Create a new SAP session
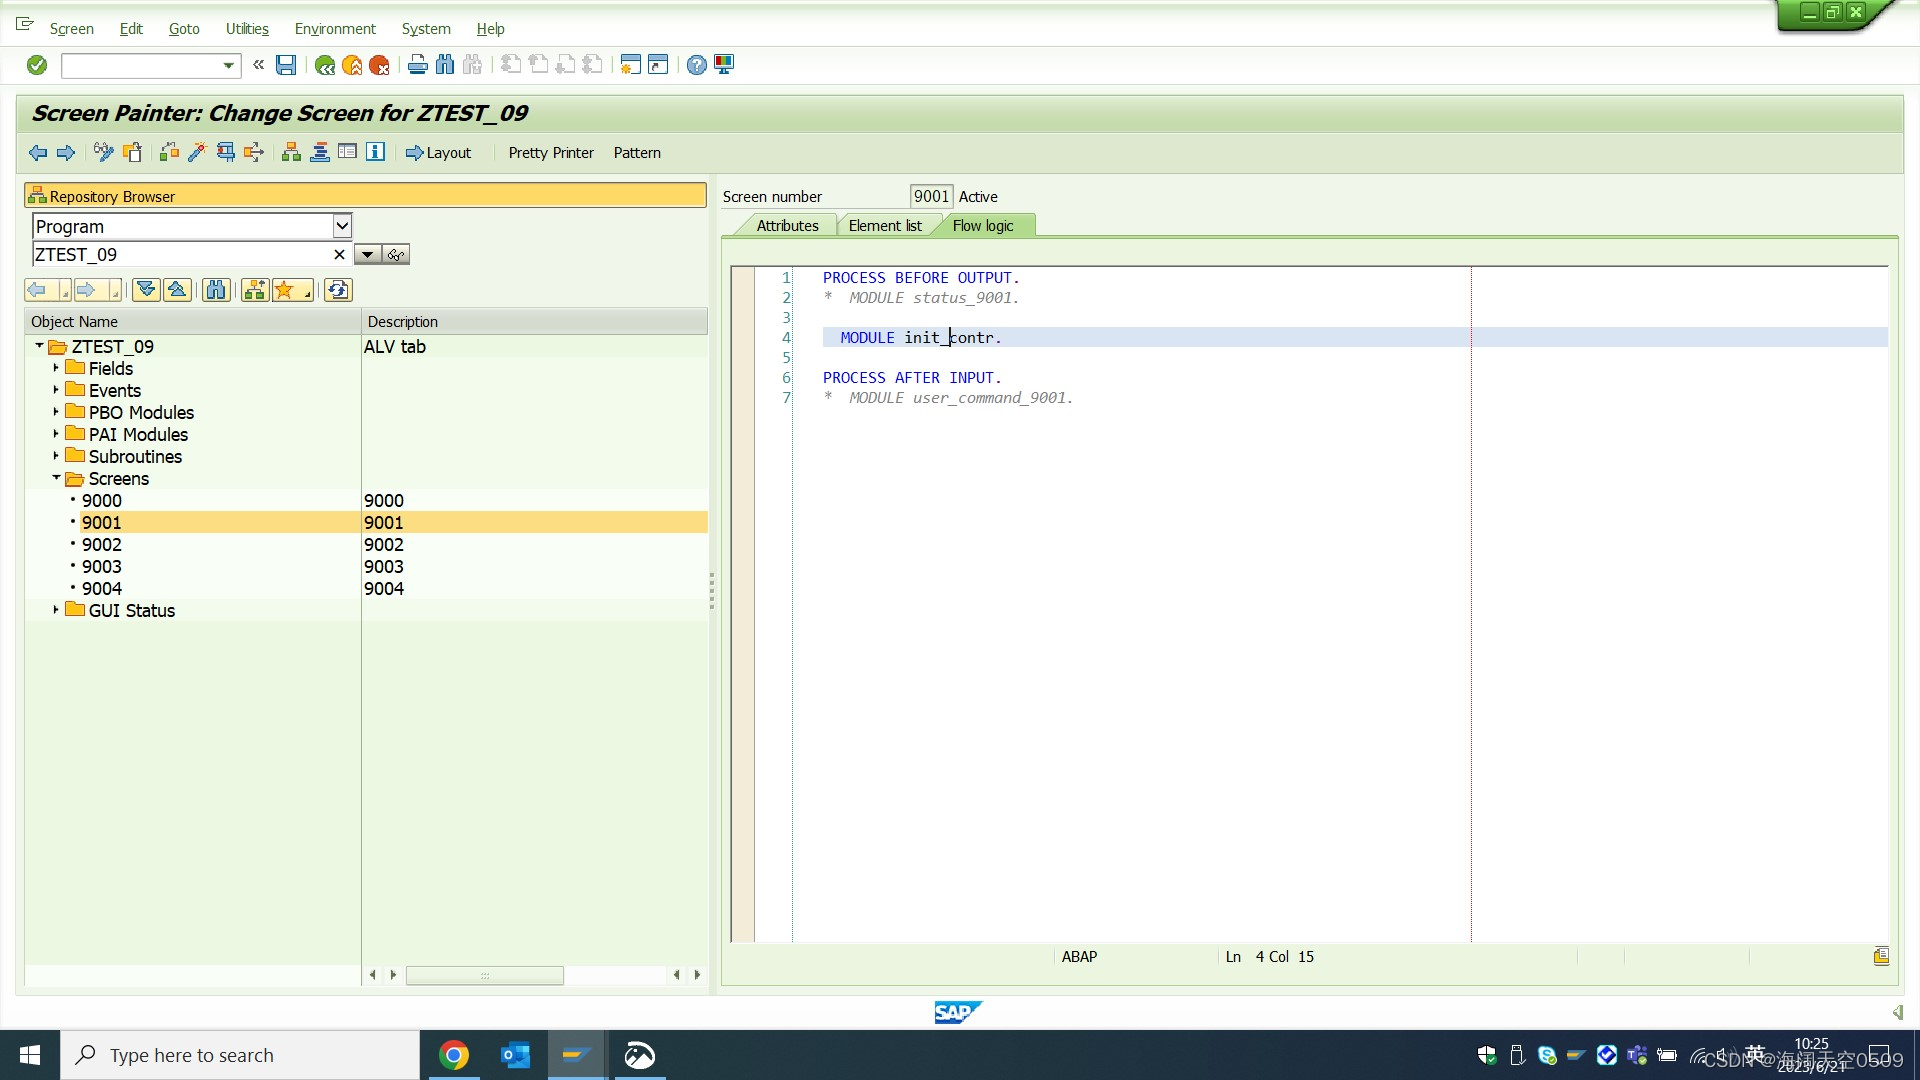1920x1080 pixels. point(630,64)
